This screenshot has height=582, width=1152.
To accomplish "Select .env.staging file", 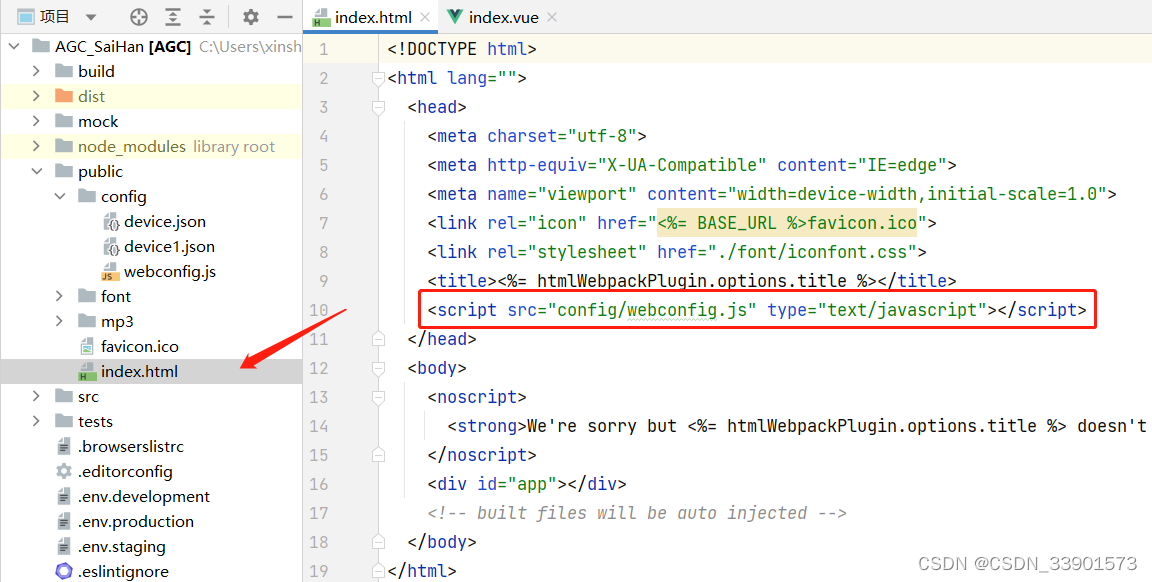I will 122,547.
